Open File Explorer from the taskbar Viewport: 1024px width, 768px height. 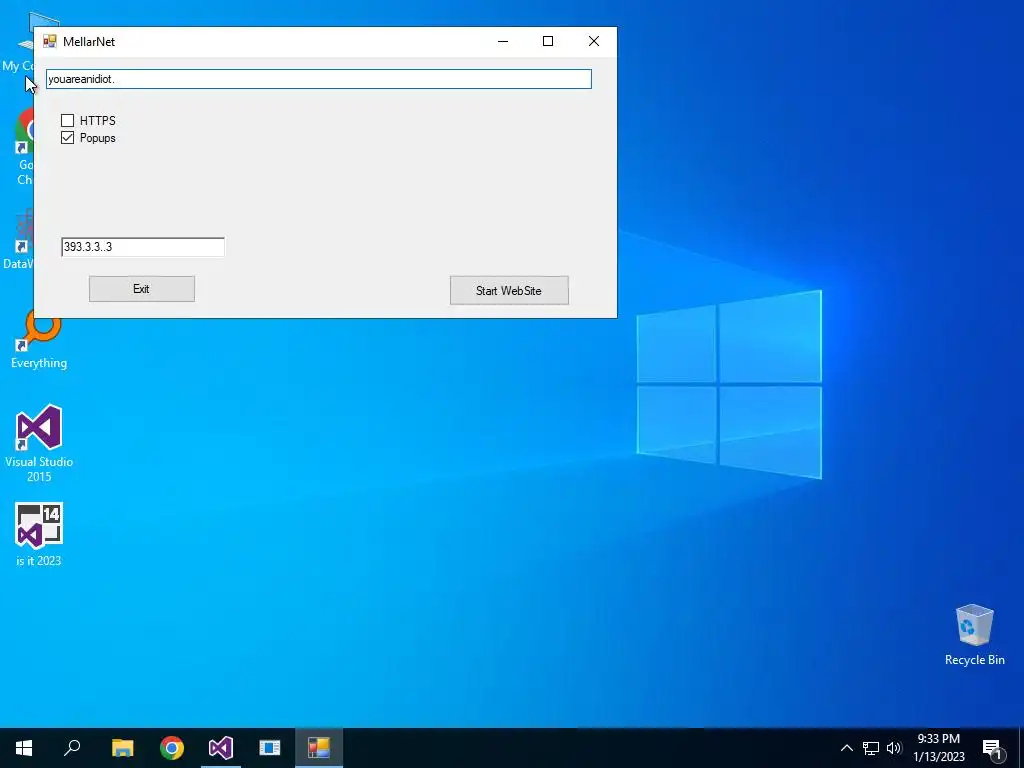[x=123, y=748]
